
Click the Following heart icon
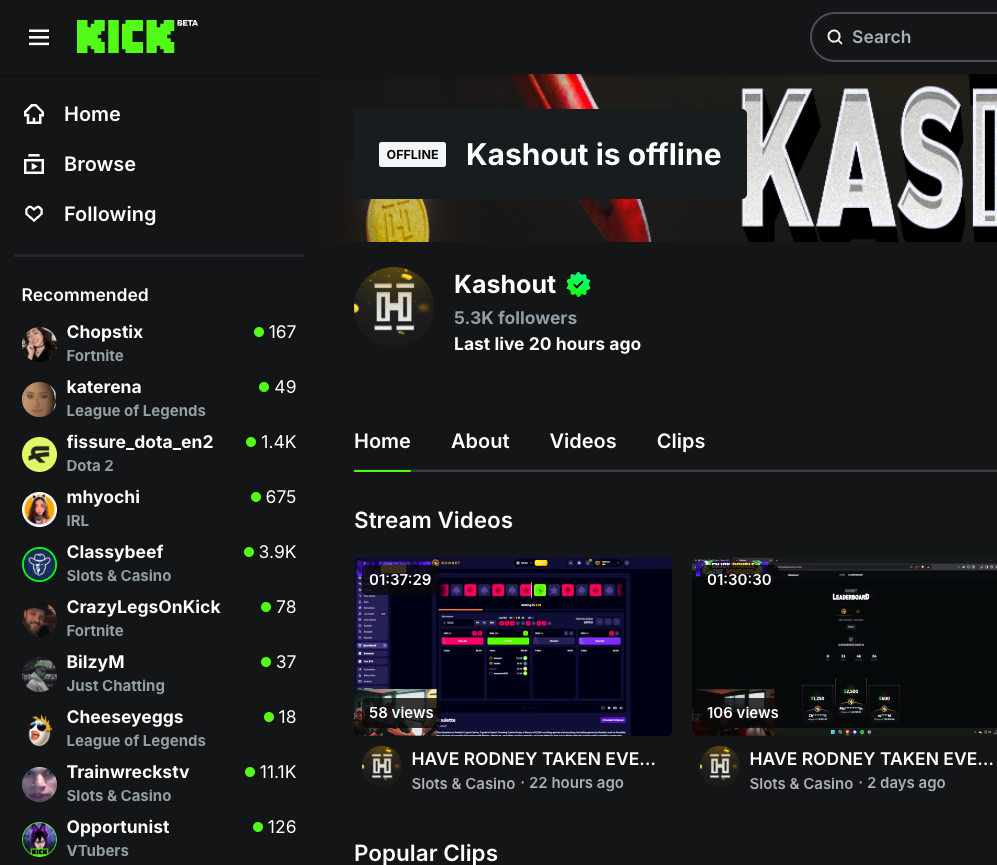tap(34, 214)
